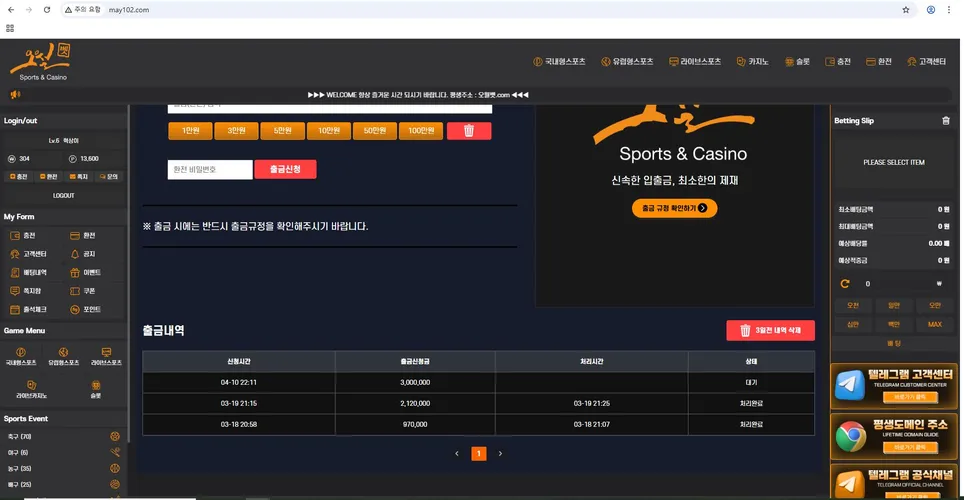Open 라이브스포츠 in the top navigation
964x500 pixels.
click(x=695, y=62)
